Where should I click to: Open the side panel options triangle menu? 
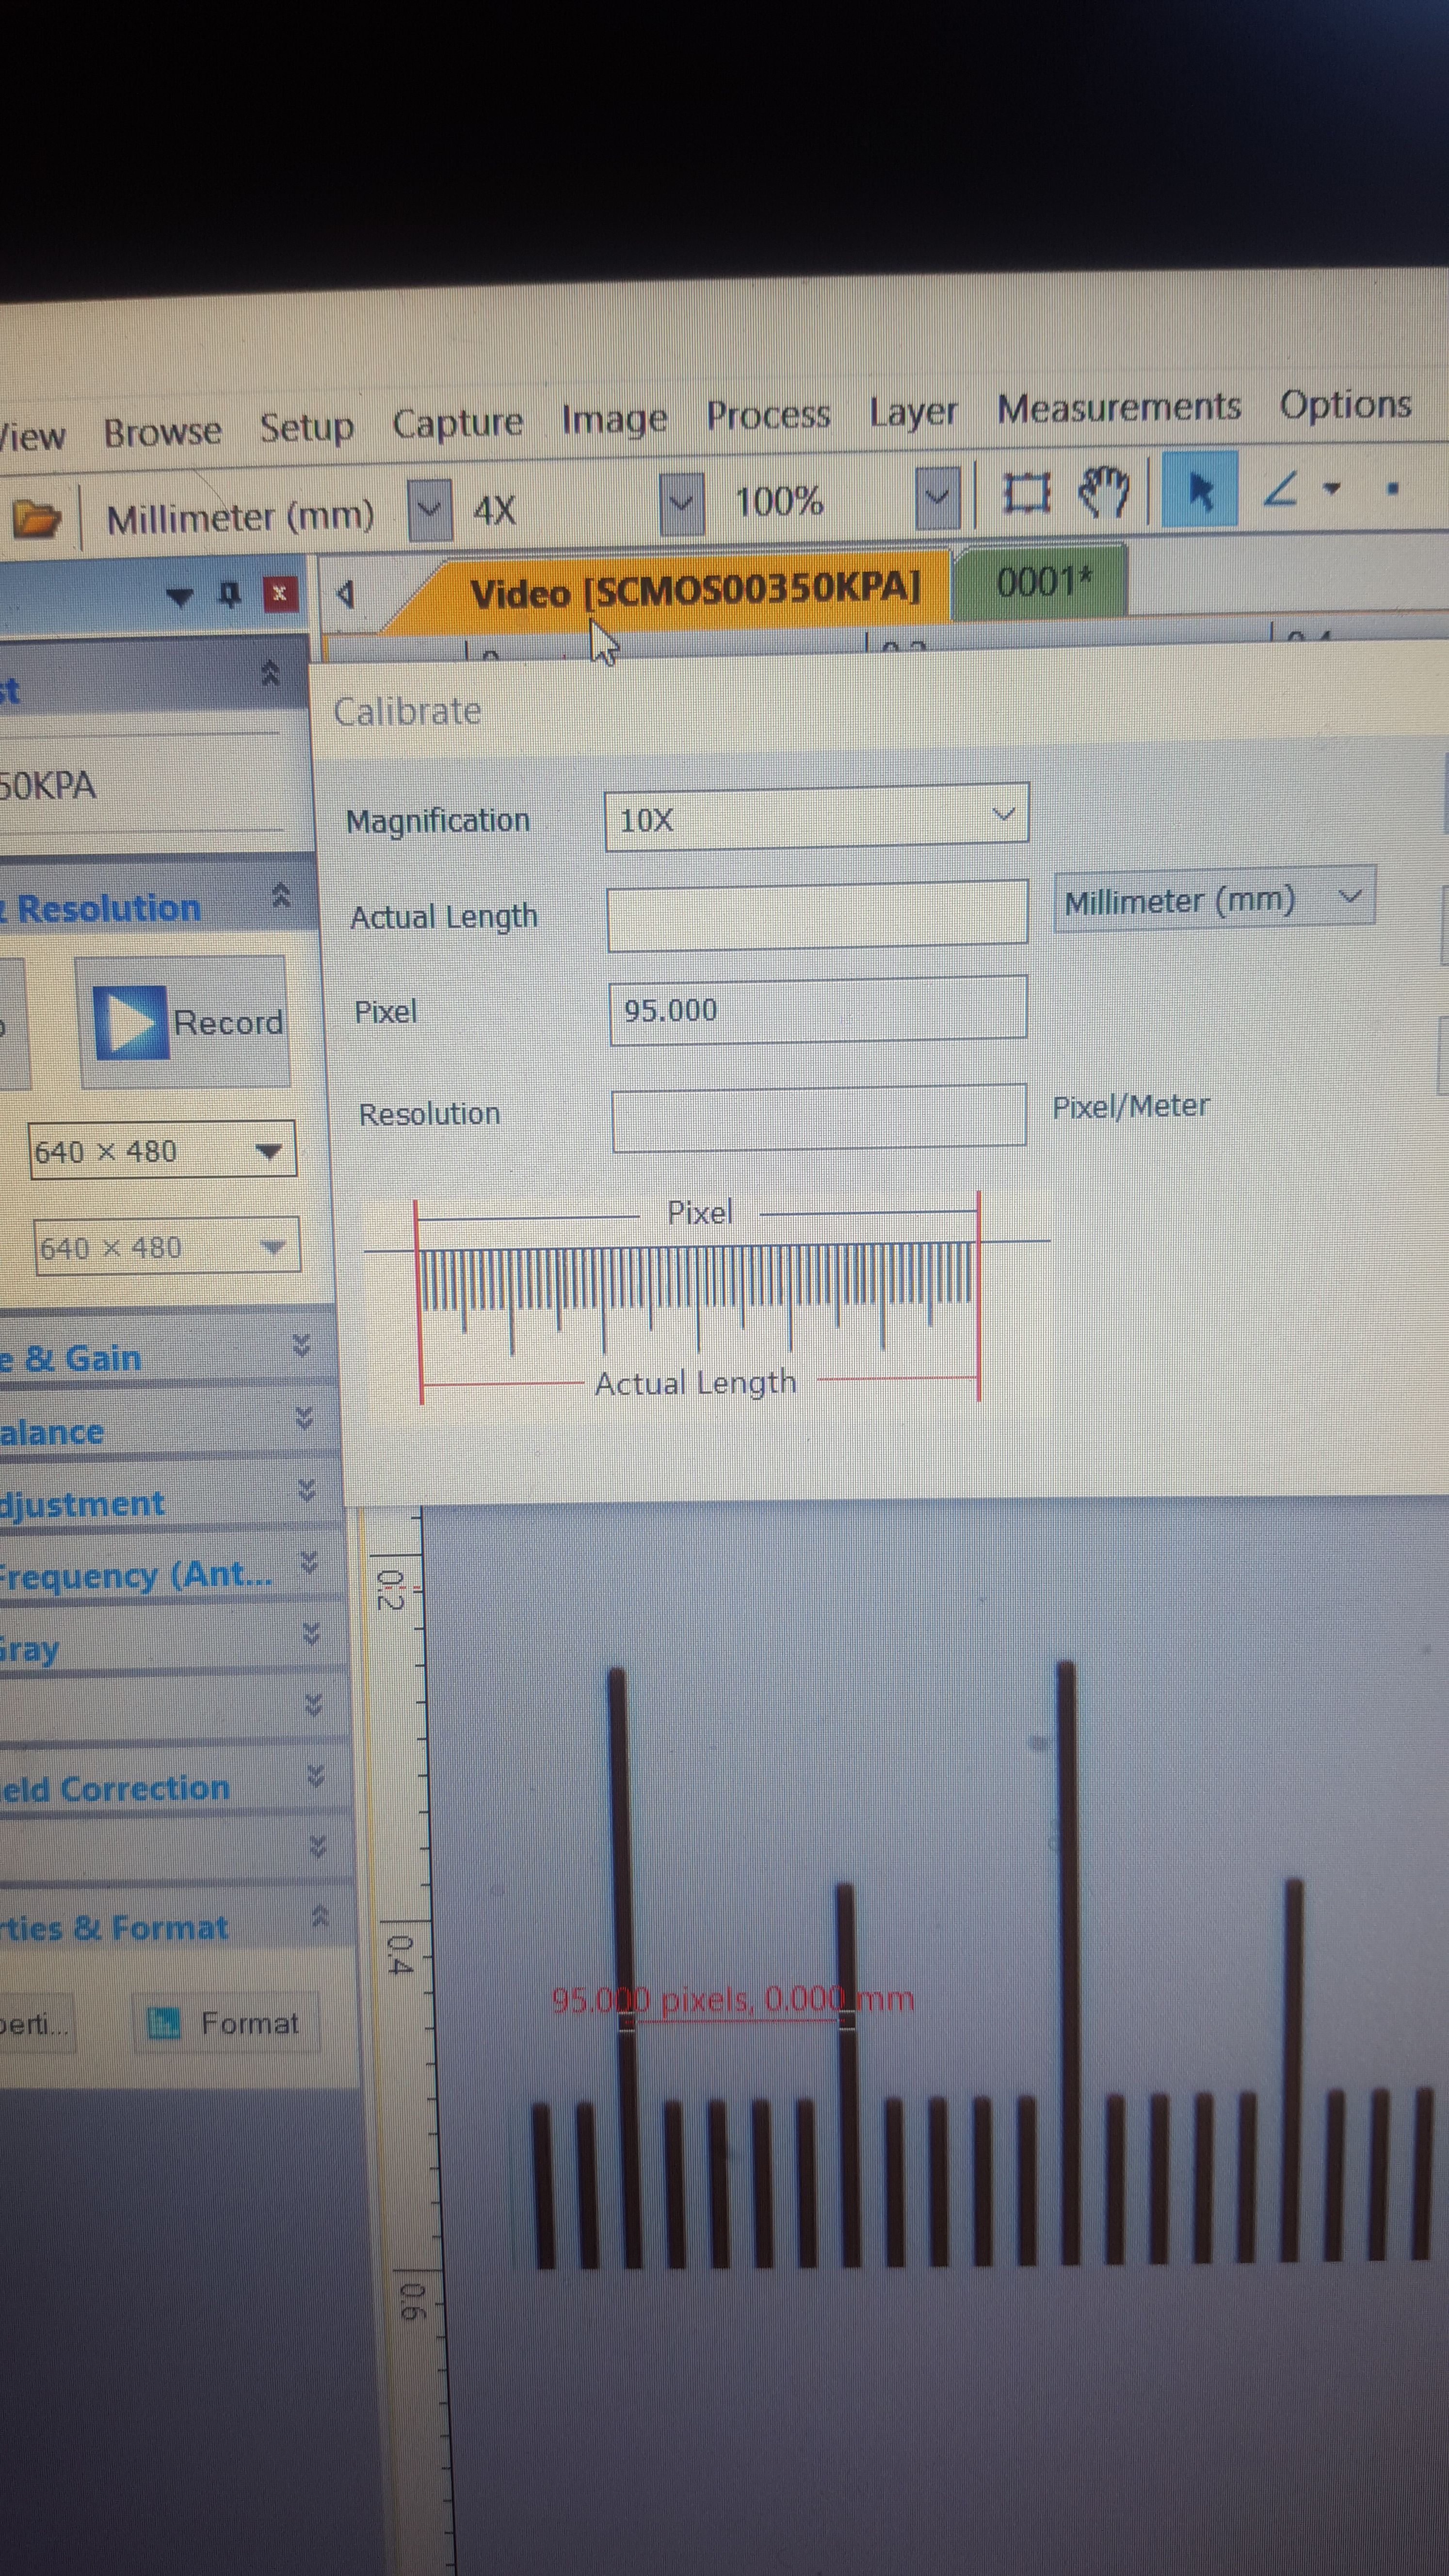click(180, 597)
